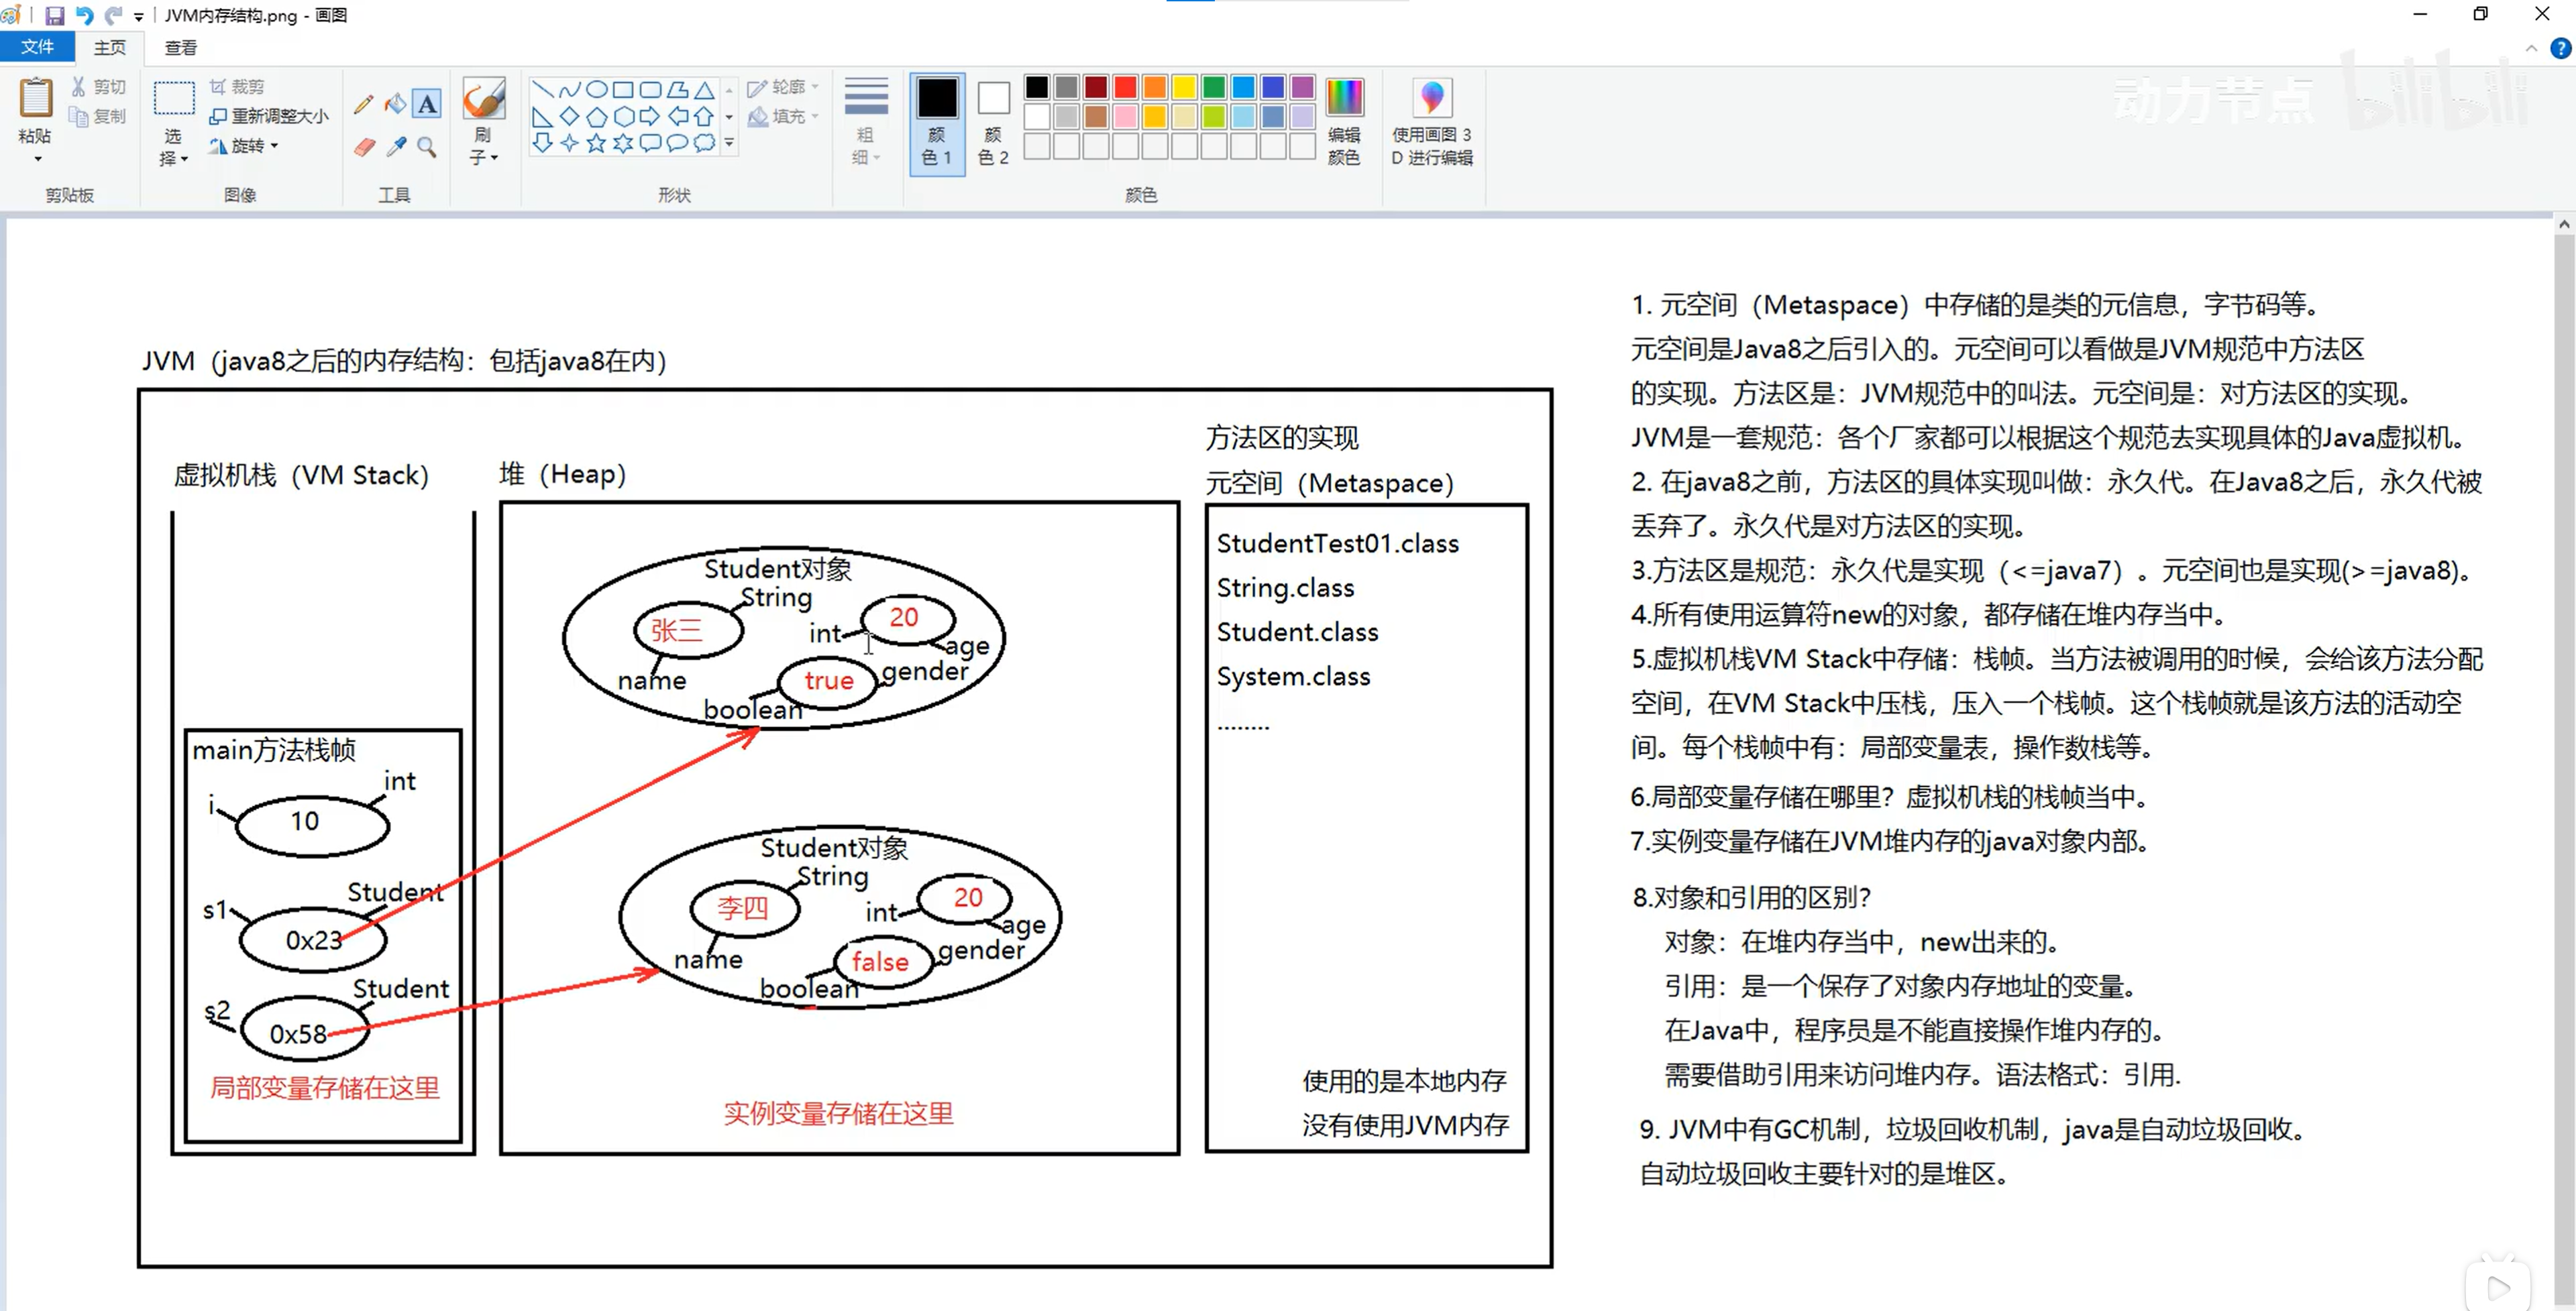Open the Fill (填充) dropdown
The image size is (2576, 1311).
pyautogui.click(x=782, y=116)
